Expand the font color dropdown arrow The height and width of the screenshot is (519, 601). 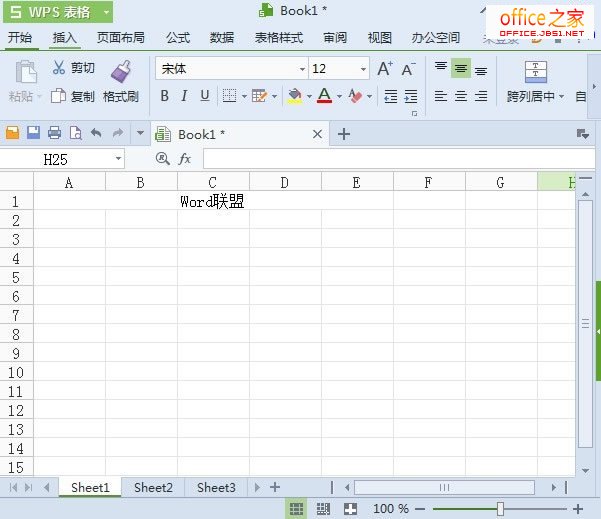339,96
